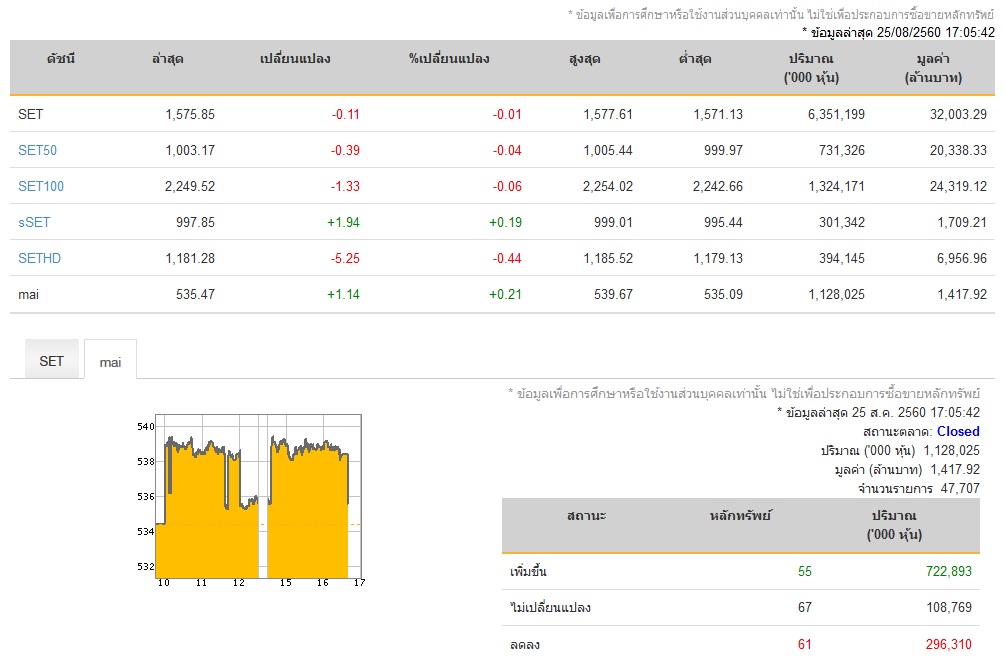Click sSET last value 997.85
This screenshot has height=658, width=1005.
tap(195, 222)
